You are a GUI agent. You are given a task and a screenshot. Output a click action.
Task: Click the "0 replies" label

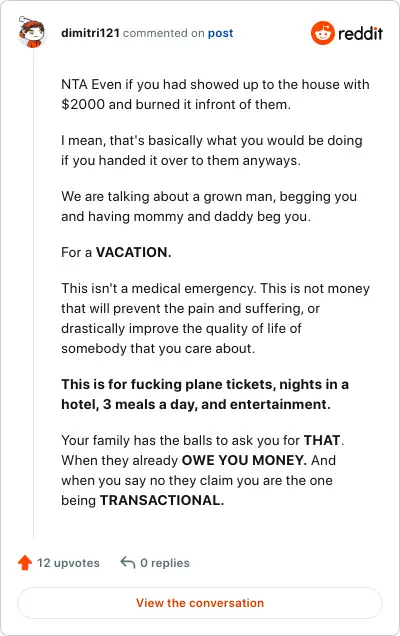pyautogui.click(x=165, y=563)
